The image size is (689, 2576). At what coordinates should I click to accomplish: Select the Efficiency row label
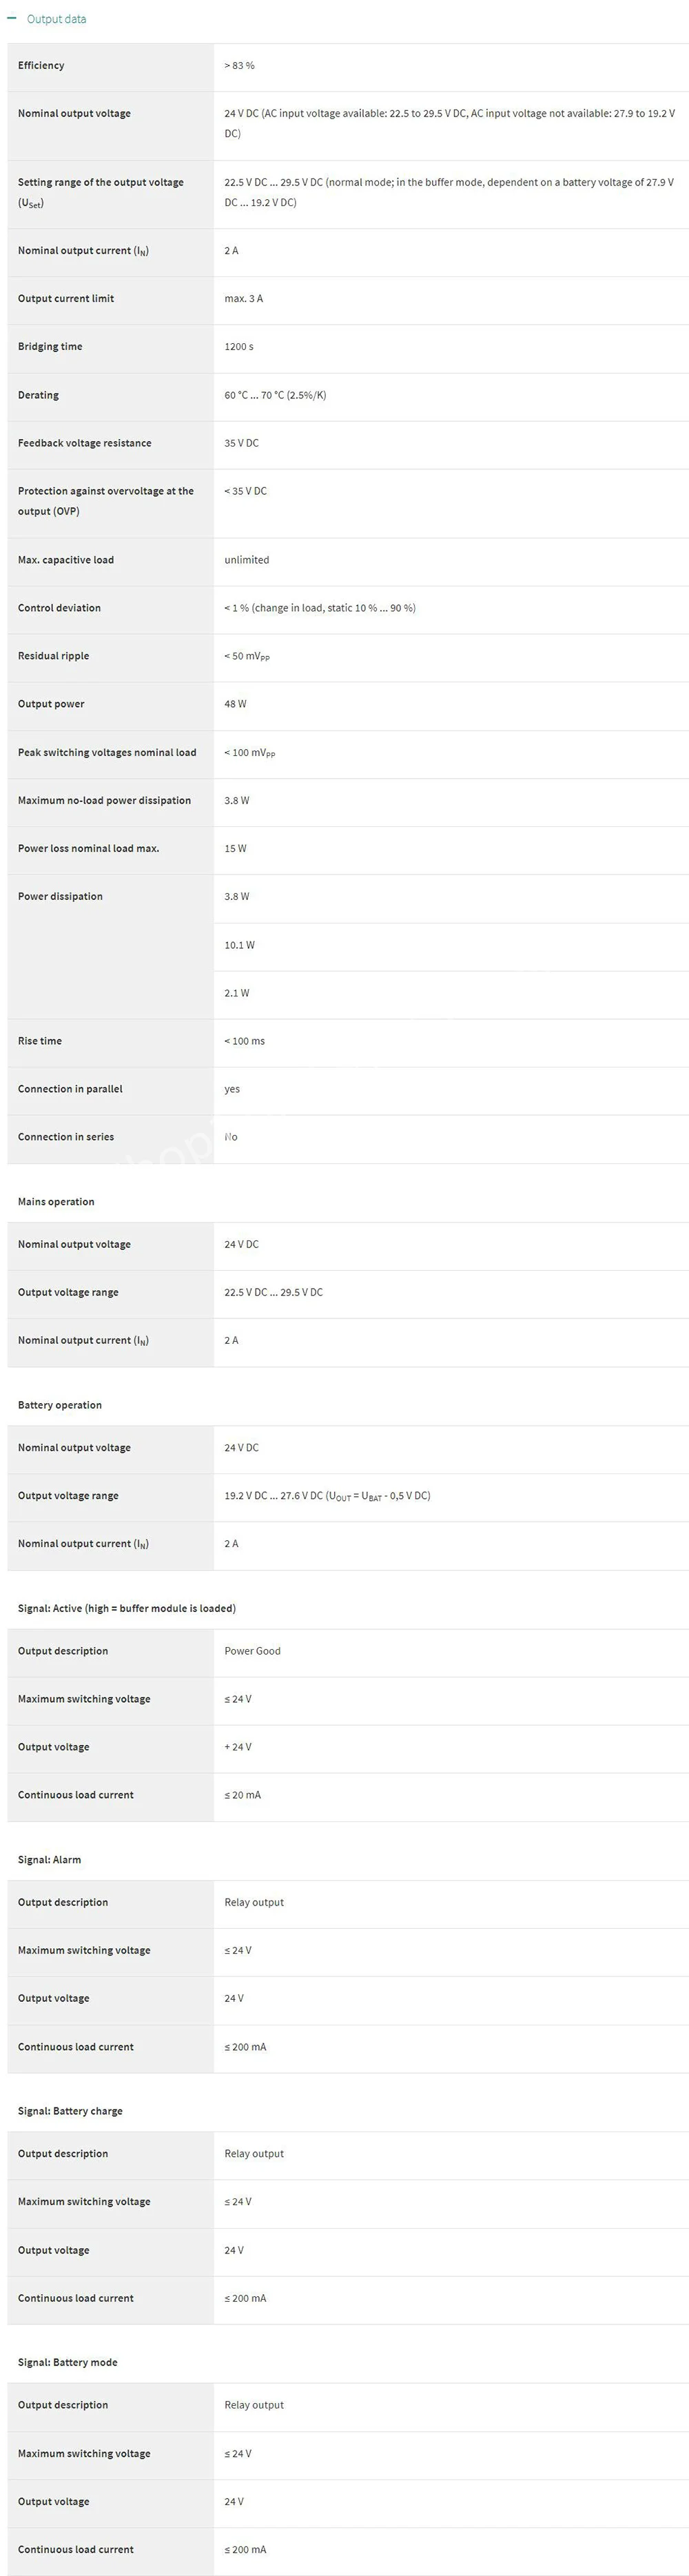coord(41,66)
